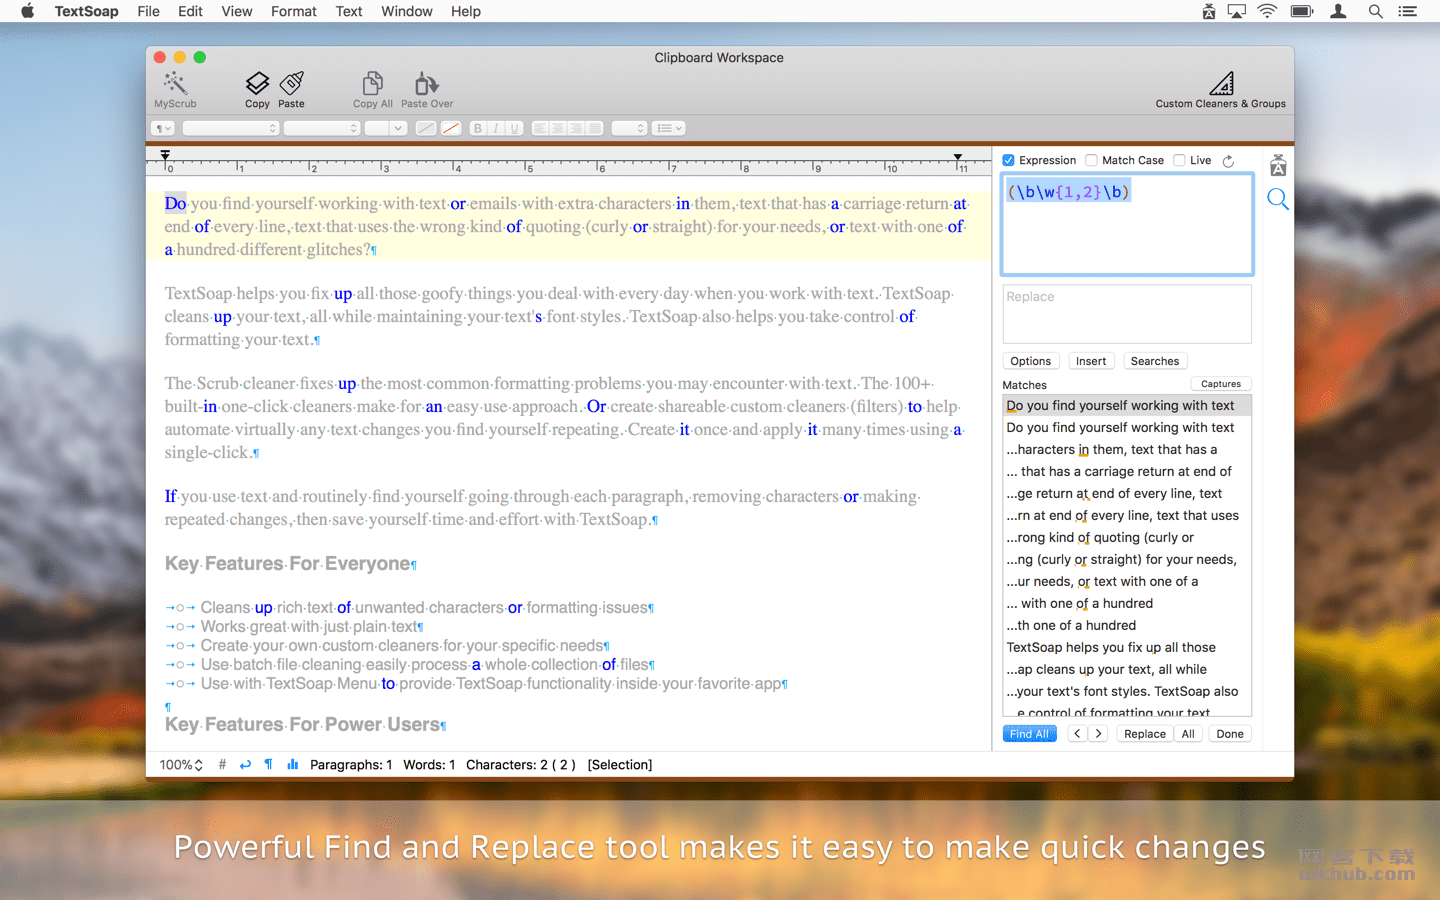
Task: Click the refresh arrow beside Live
Action: tap(1228, 161)
